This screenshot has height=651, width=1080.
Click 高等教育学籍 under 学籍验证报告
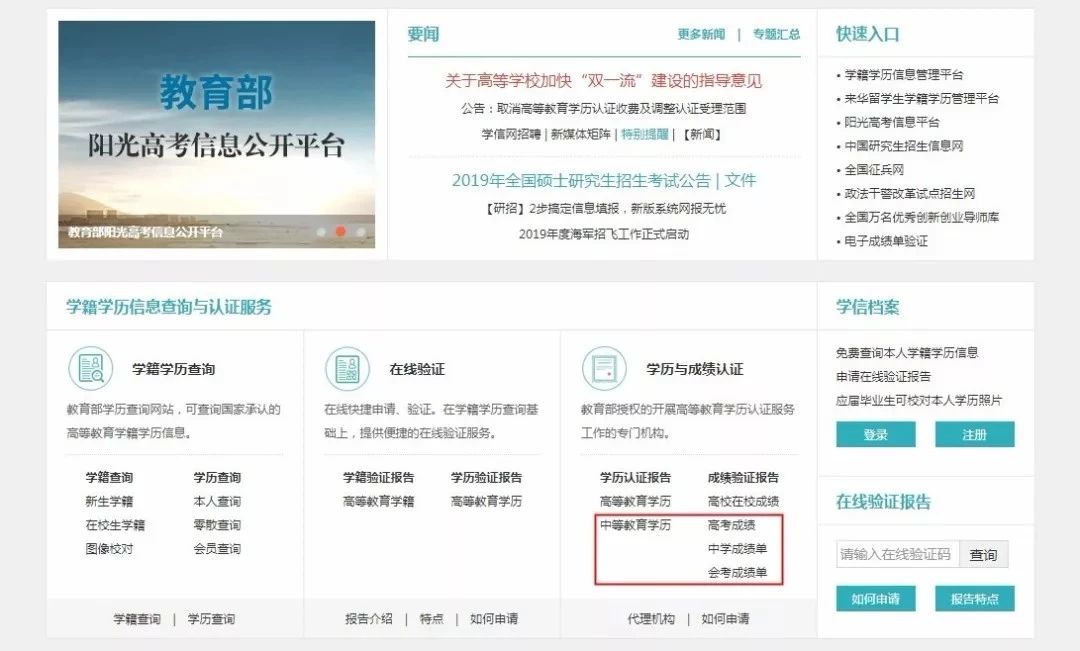pyautogui.click(x=378, y=502)
